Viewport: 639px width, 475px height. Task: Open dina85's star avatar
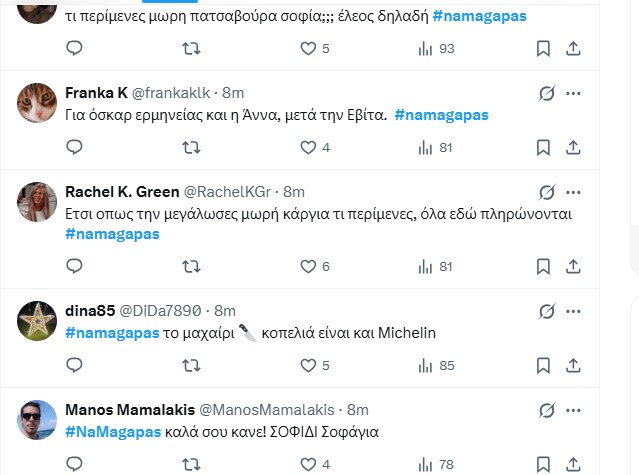37,319
